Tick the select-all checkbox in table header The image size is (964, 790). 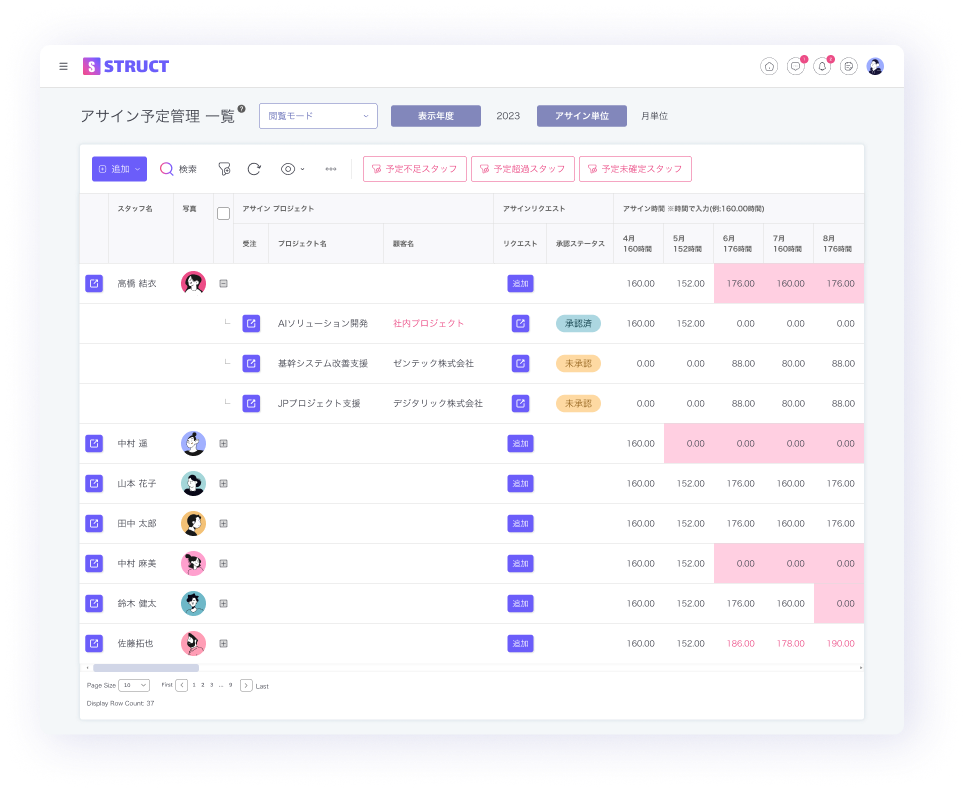[x=223, y=213]
